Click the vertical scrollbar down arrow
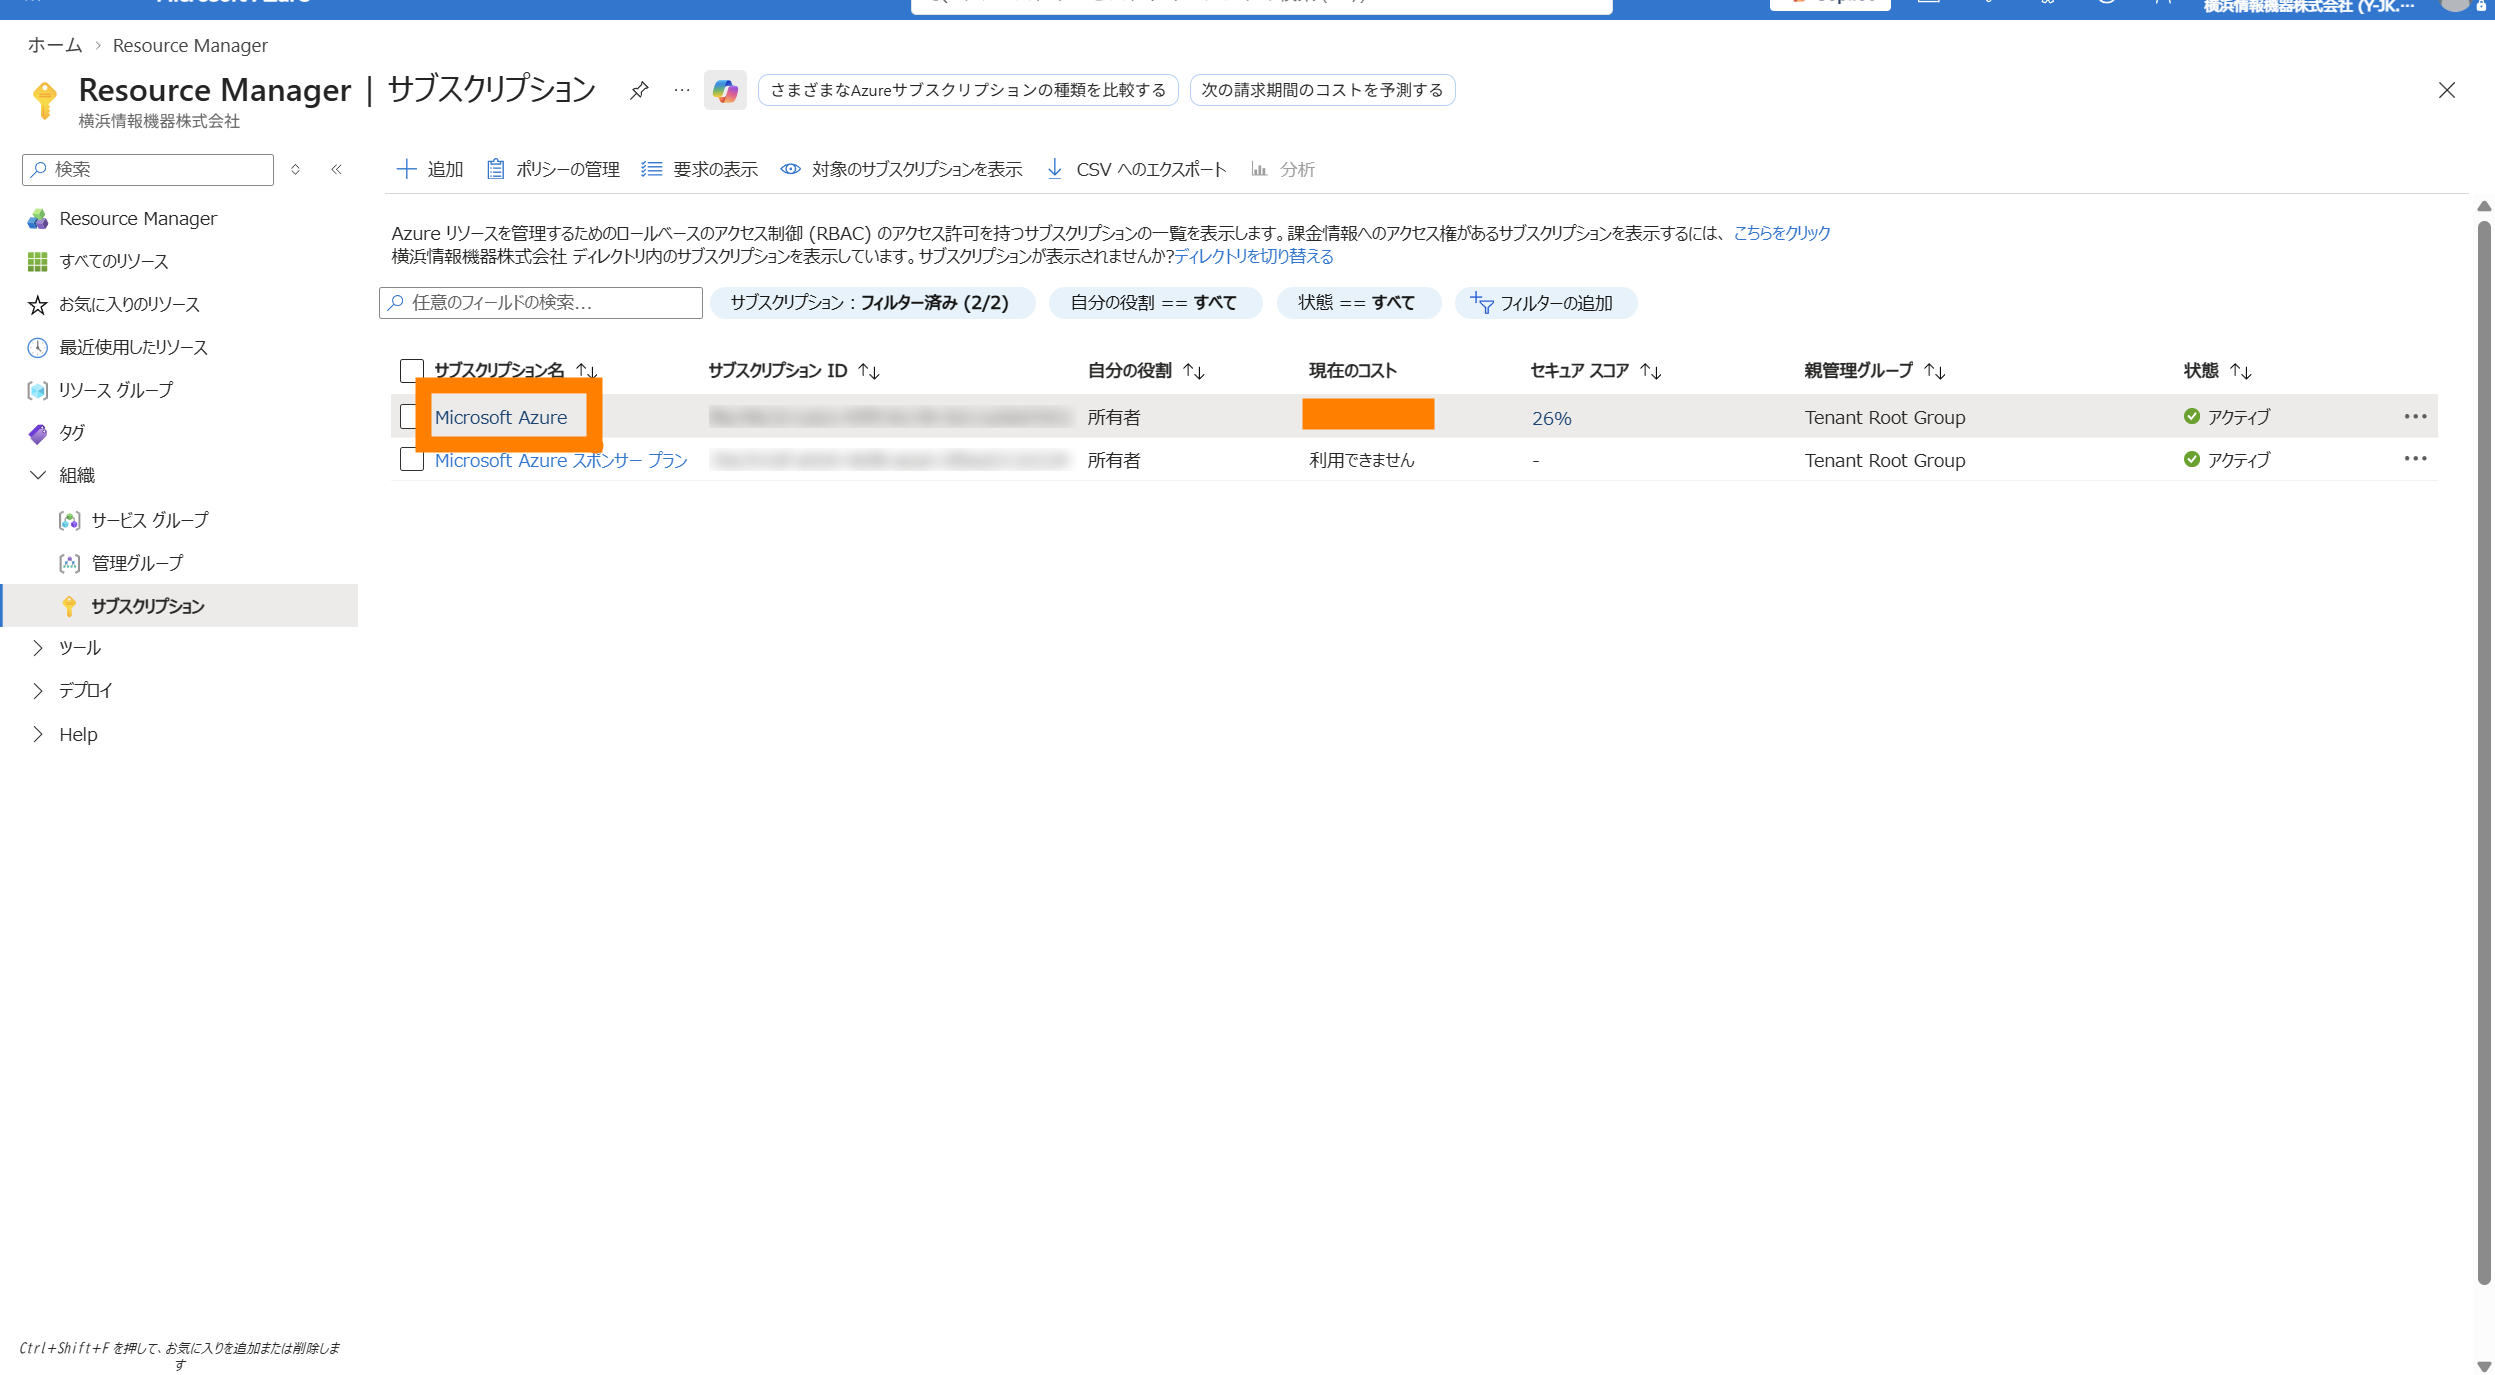This screenshot has width=2495, height=1375. pos(2484,1366)
